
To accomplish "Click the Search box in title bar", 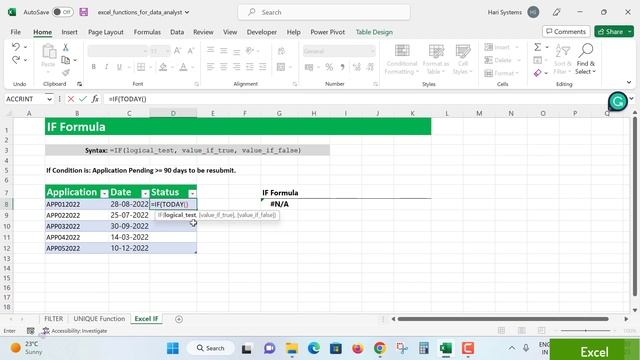I will pyautogui.click(x=324, y=12).
